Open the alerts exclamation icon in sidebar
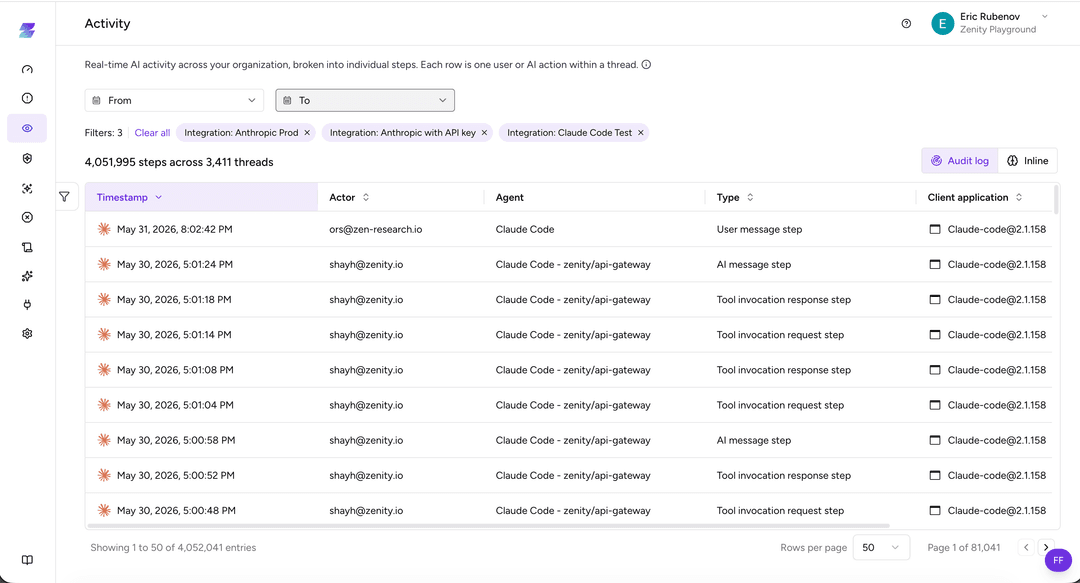1080x583 pixels. click(27, 98)
